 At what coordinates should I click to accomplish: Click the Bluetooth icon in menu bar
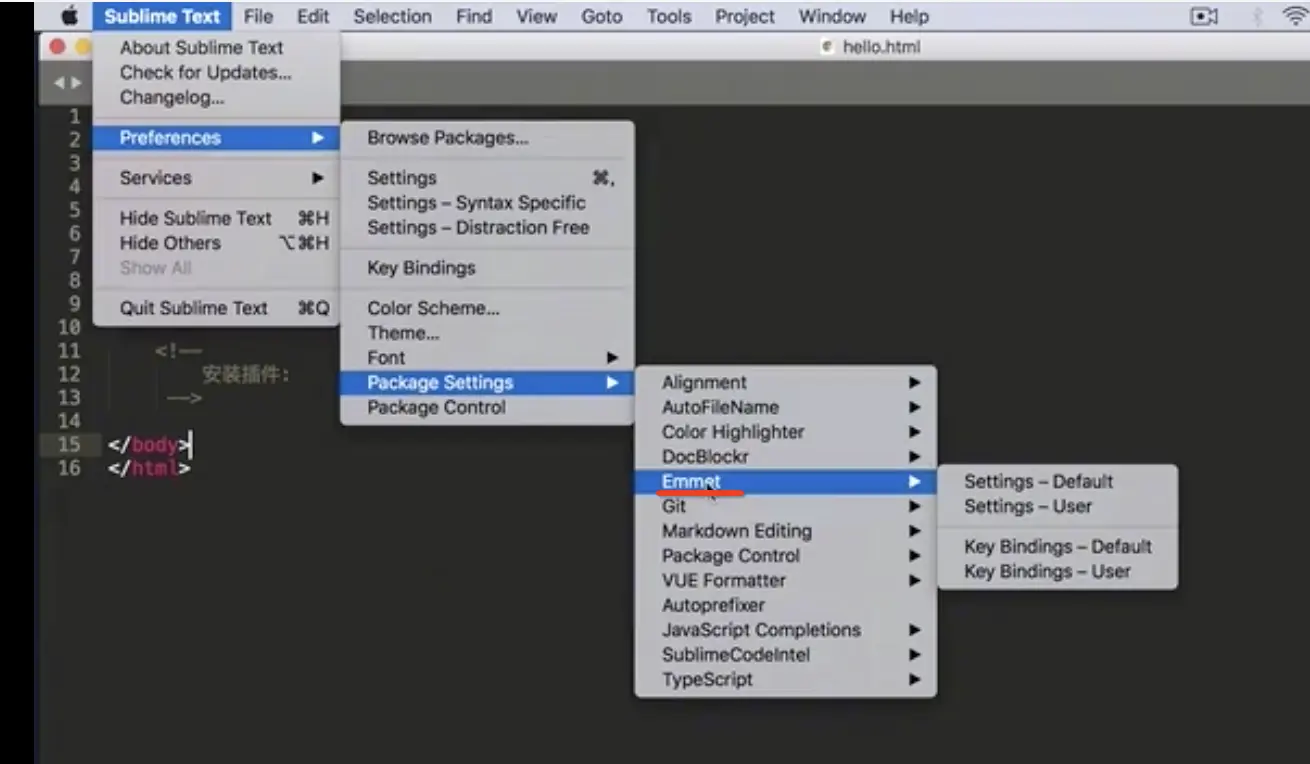coord(1256,17)
